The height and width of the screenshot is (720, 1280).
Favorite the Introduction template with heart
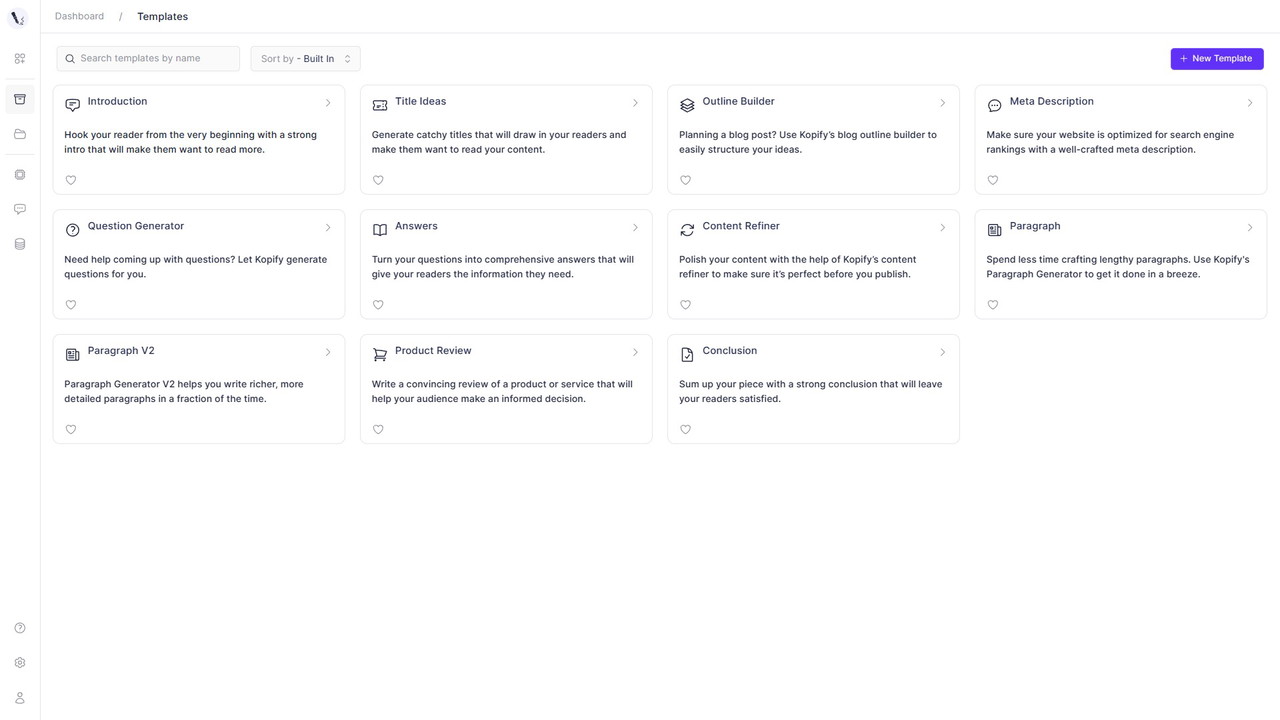pyautogui.click(x=71, y=180)
